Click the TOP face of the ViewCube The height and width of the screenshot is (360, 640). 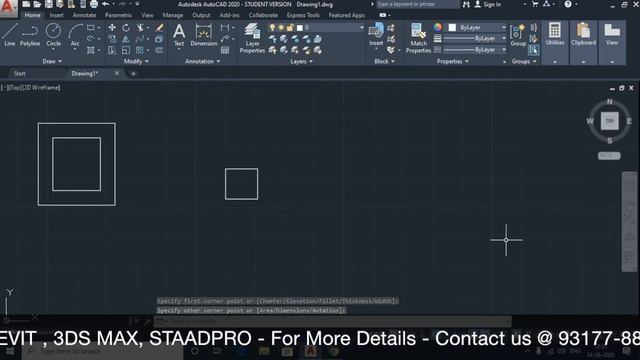tap(609, 121)
